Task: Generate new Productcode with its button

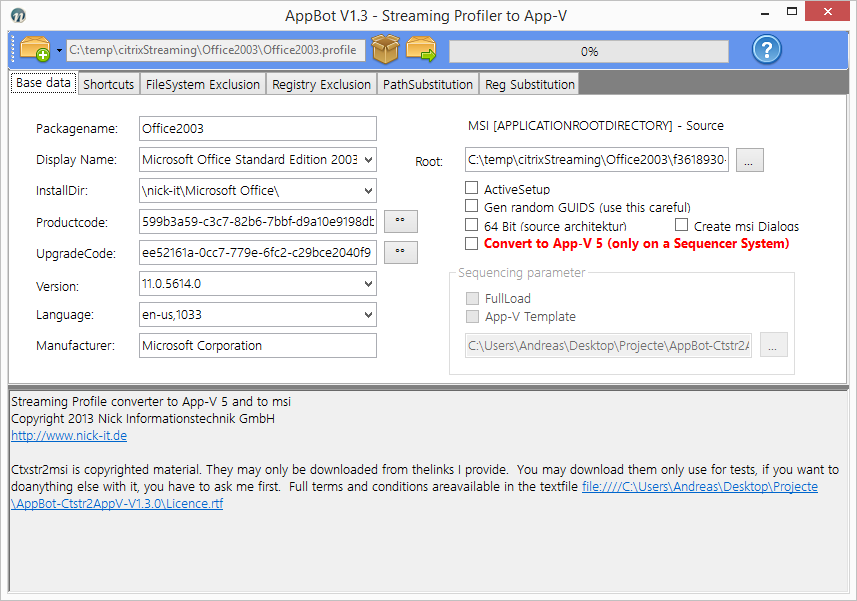Action: [x=401, y=221]
